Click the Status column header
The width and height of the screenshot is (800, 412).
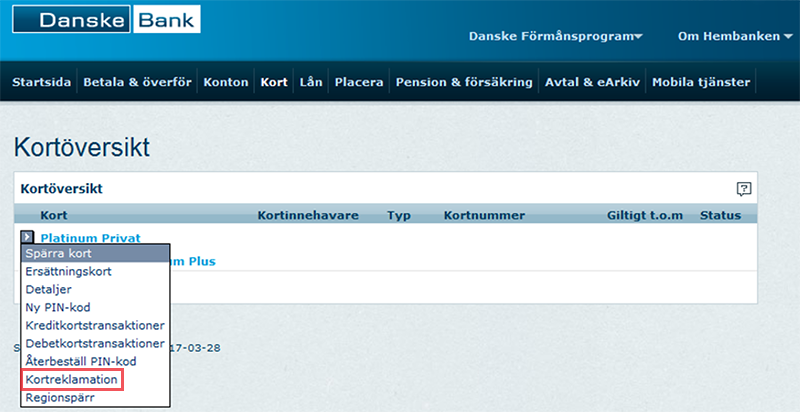[720, 215]
